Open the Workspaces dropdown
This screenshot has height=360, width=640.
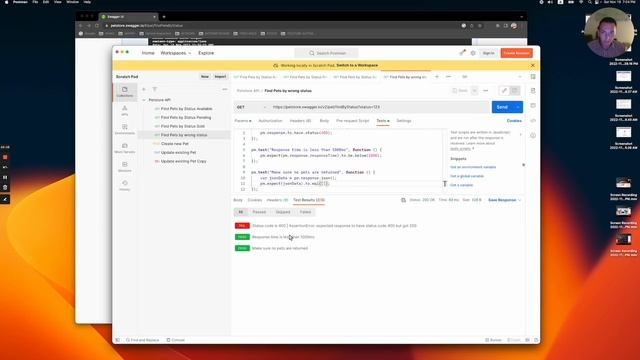[x=176, y=53]
